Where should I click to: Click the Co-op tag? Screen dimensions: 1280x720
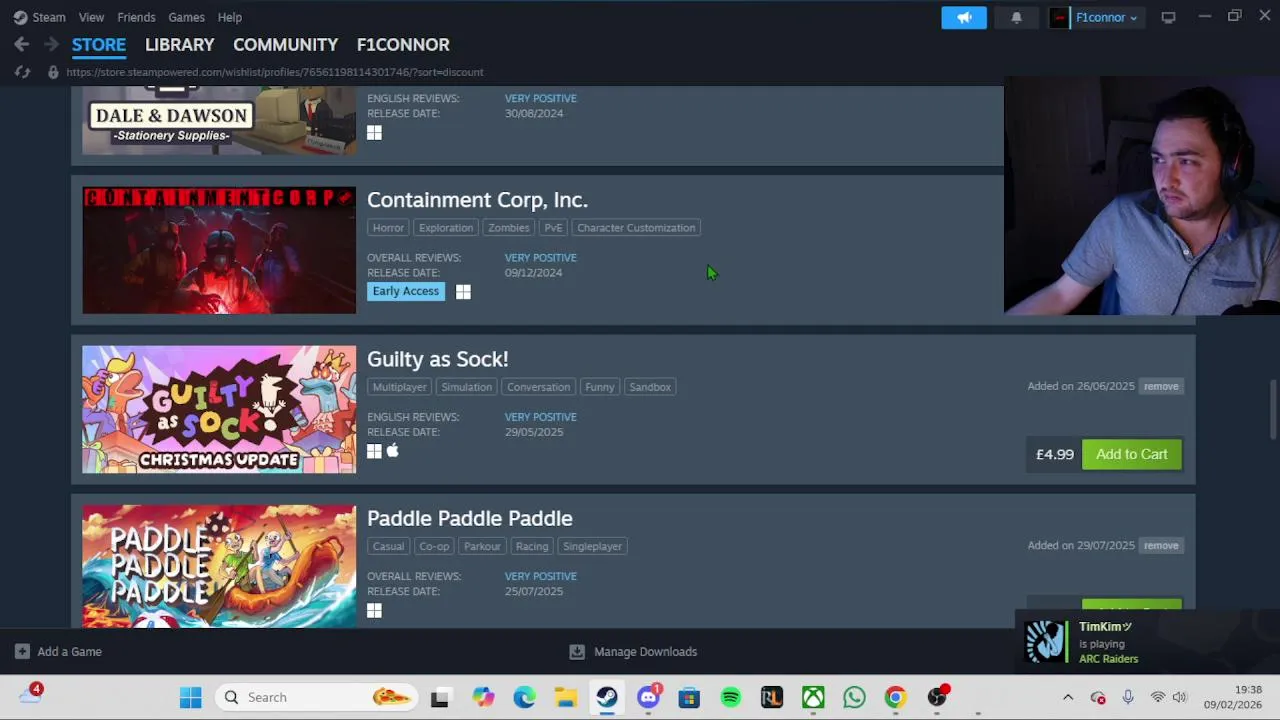434,546
